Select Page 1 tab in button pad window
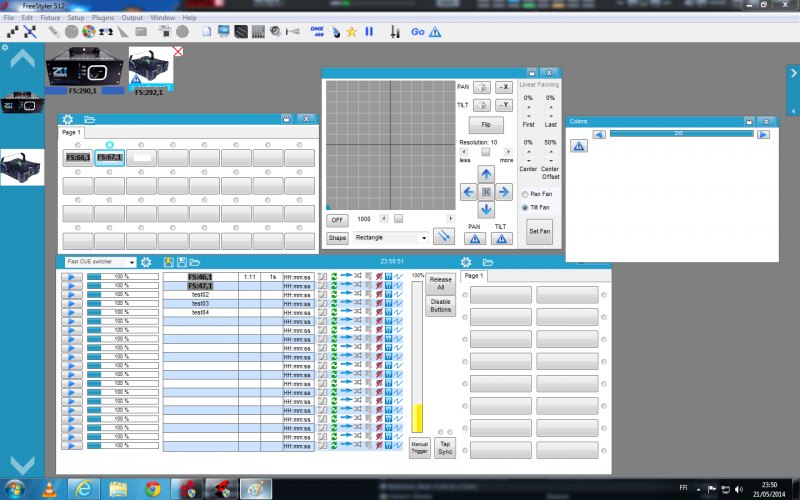This screenshot has height=500, width=800. 72,133
